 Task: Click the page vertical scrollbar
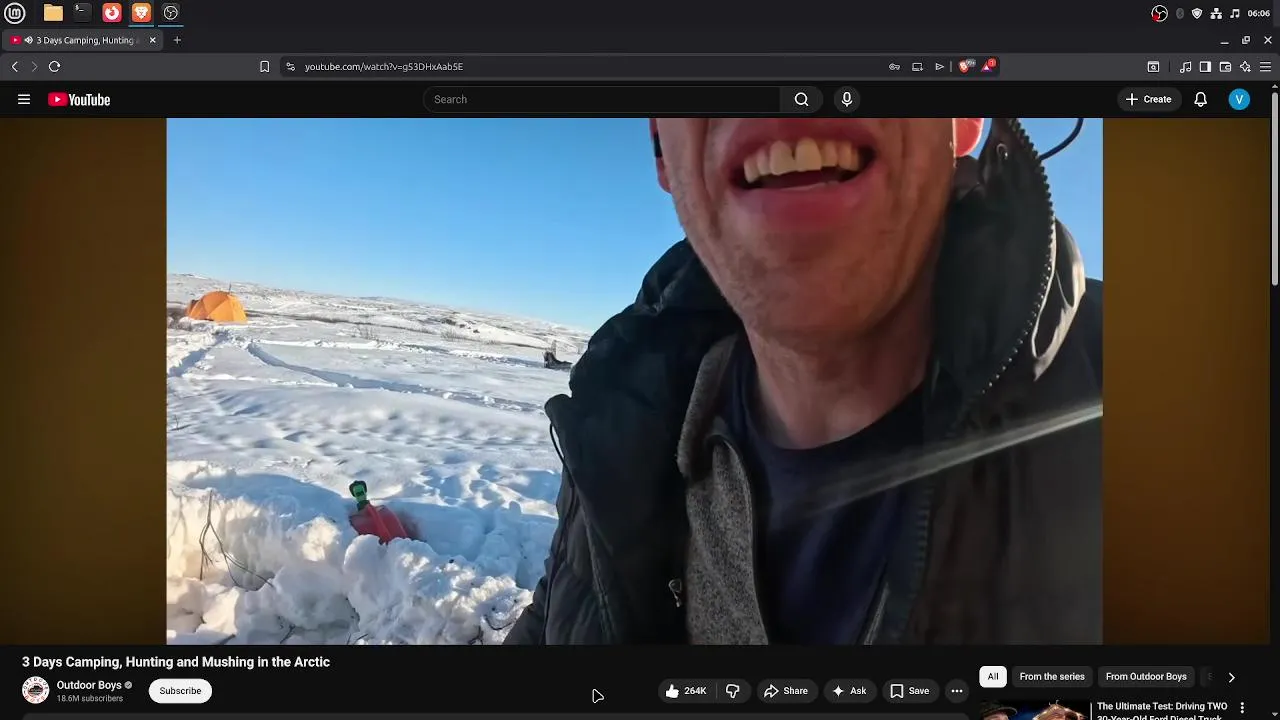pyautogui.click(x=1275, y=188)
